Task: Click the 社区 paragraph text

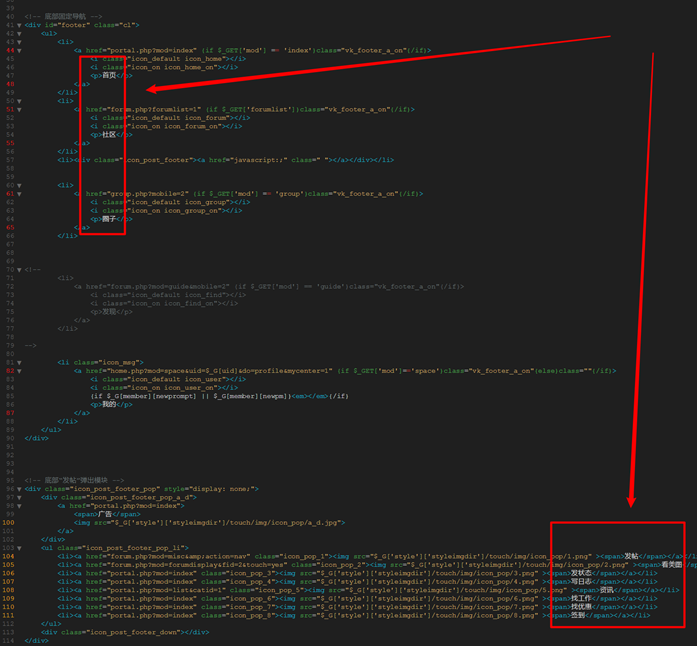Action: pyautogui.click(x=109, y=135)
